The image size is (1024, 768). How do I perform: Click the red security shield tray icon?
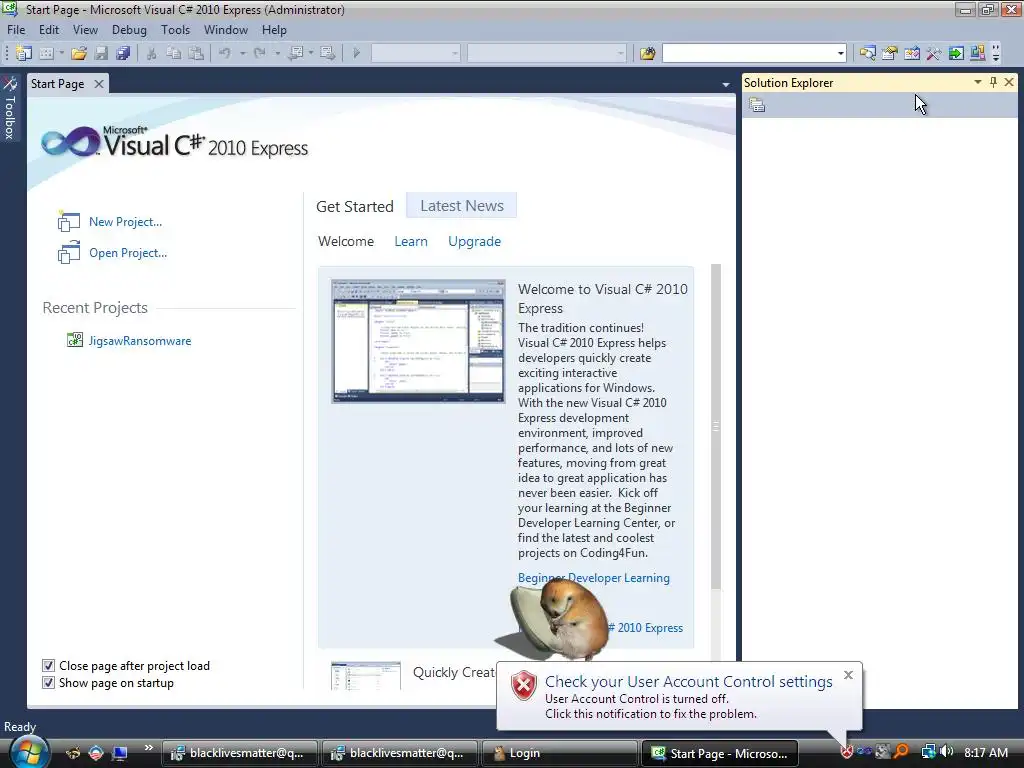point(847,752)
